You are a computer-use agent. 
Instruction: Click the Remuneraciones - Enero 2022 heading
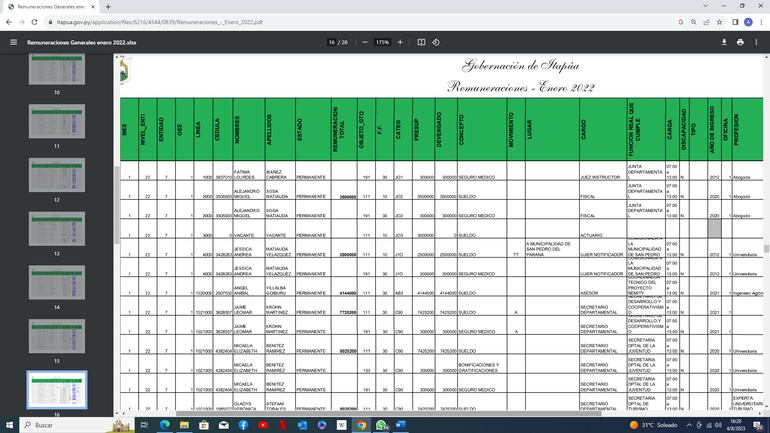pyautogui.click(x=521, y=88)
